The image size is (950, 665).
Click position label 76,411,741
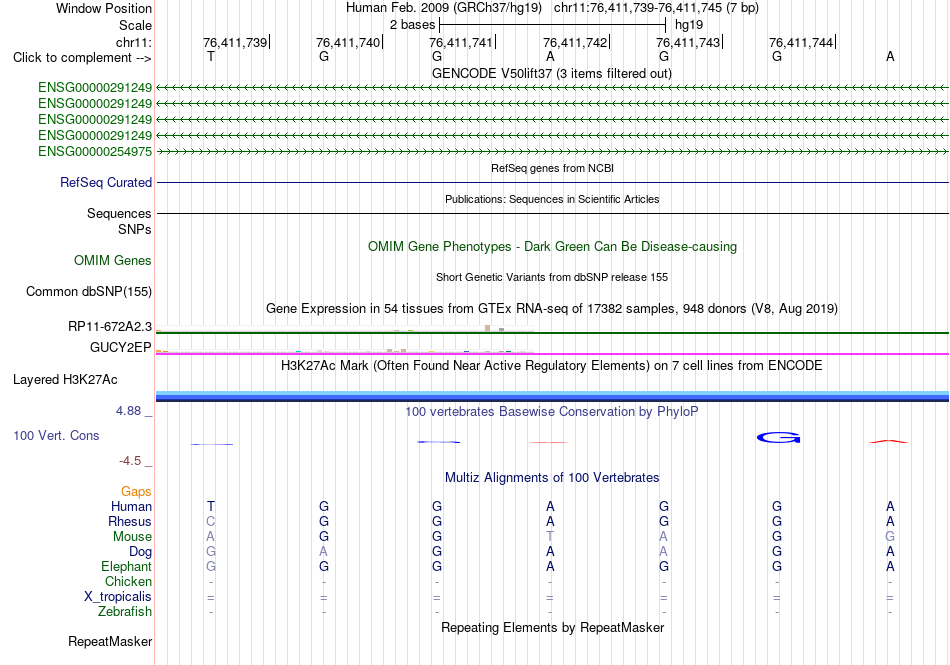pyautogui.click(x=462, y=42)
